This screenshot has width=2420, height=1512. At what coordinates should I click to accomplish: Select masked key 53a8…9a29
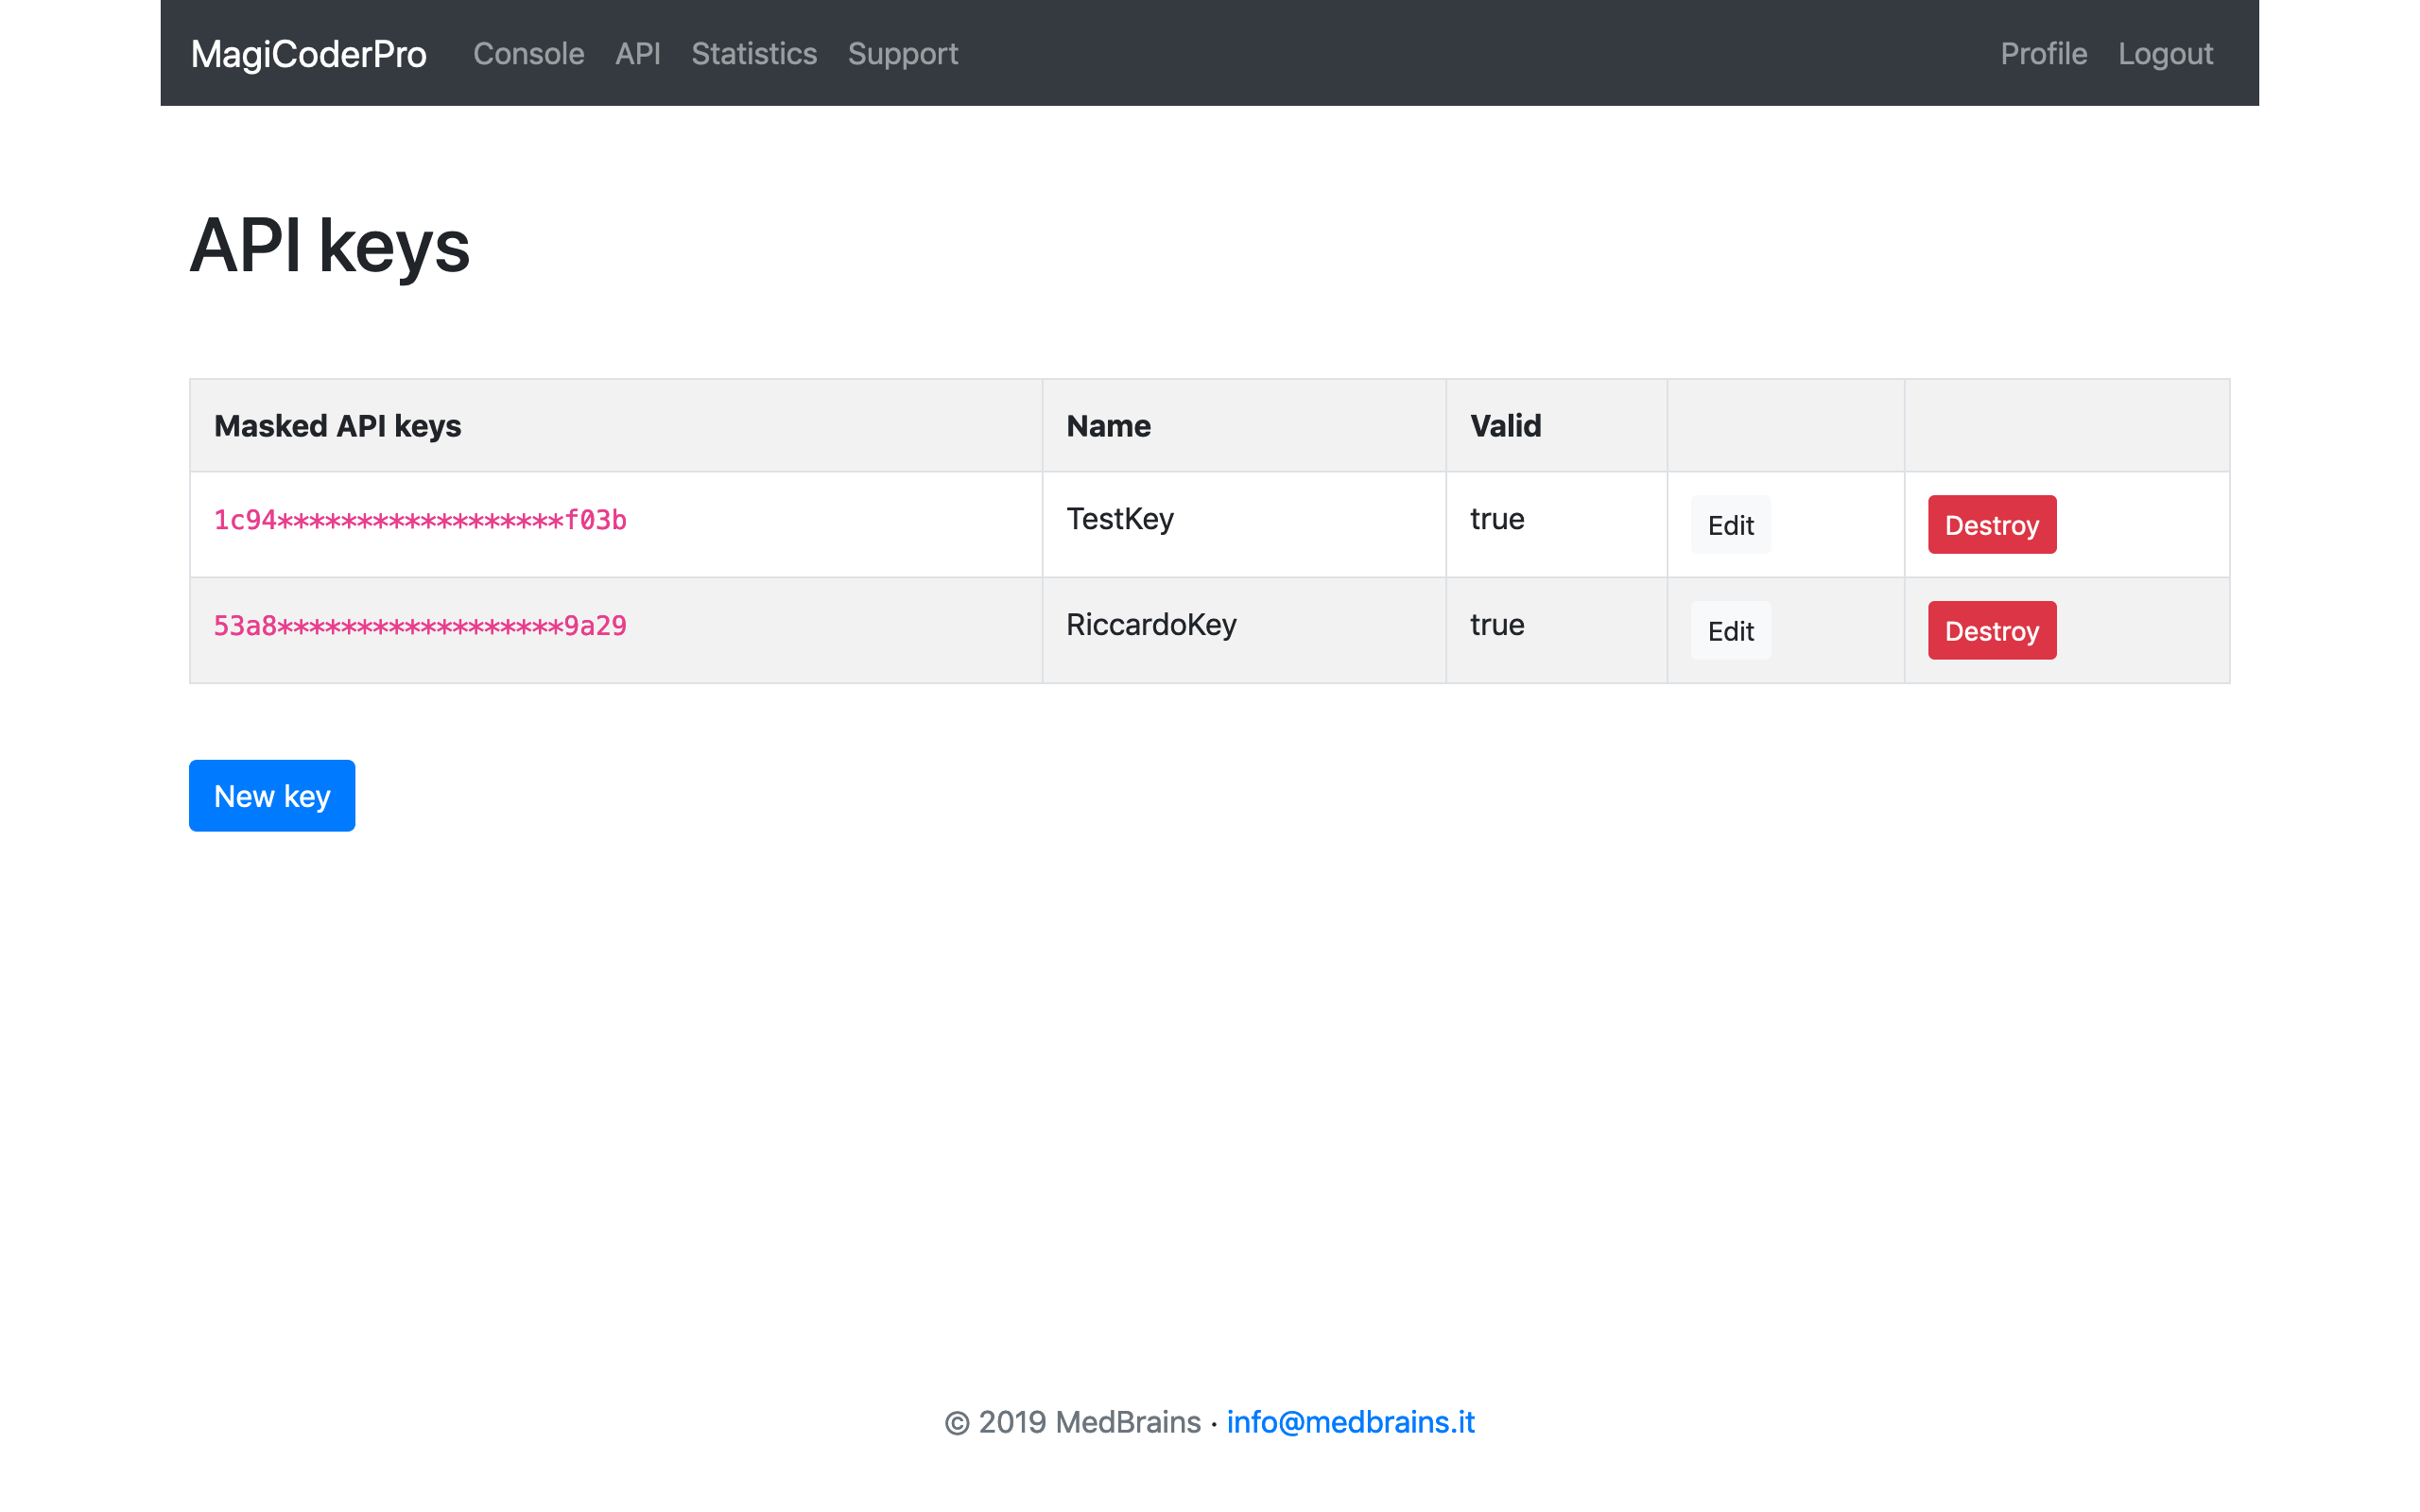420,626
